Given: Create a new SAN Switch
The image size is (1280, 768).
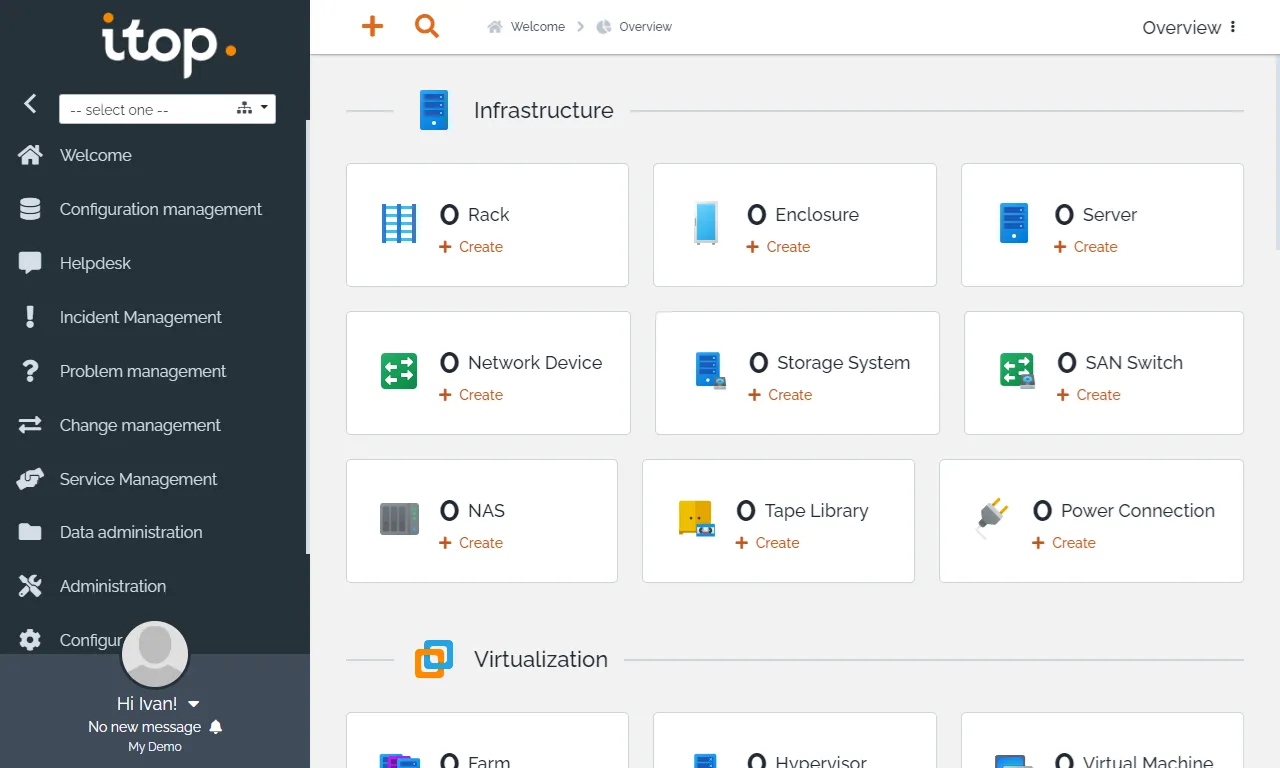Looking at the screenshot, I should click(1088, 395).
